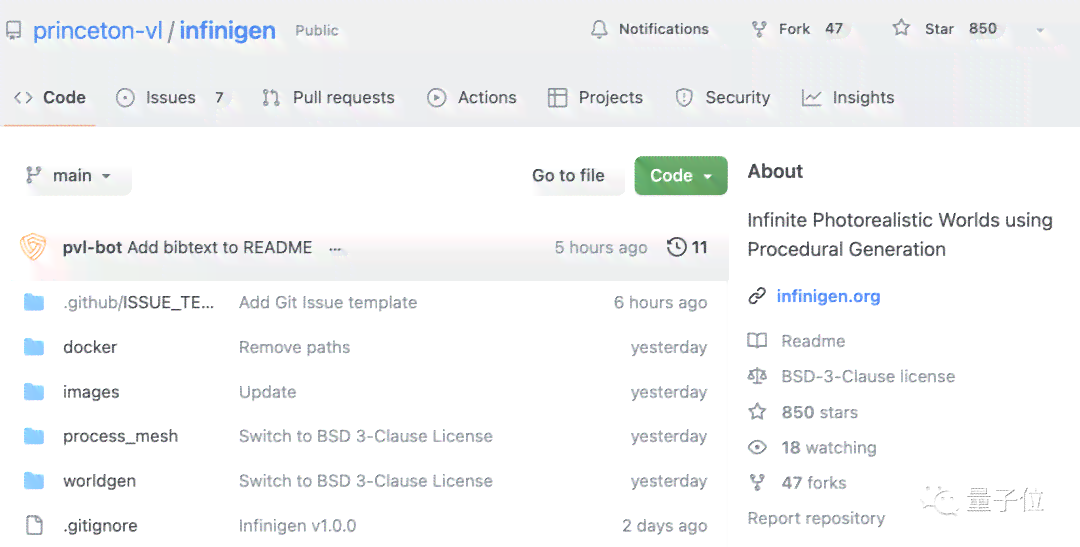Viewport: 1080px width, 547px height.
Task: Click the branch icon beside main
Action: [32, 176]
